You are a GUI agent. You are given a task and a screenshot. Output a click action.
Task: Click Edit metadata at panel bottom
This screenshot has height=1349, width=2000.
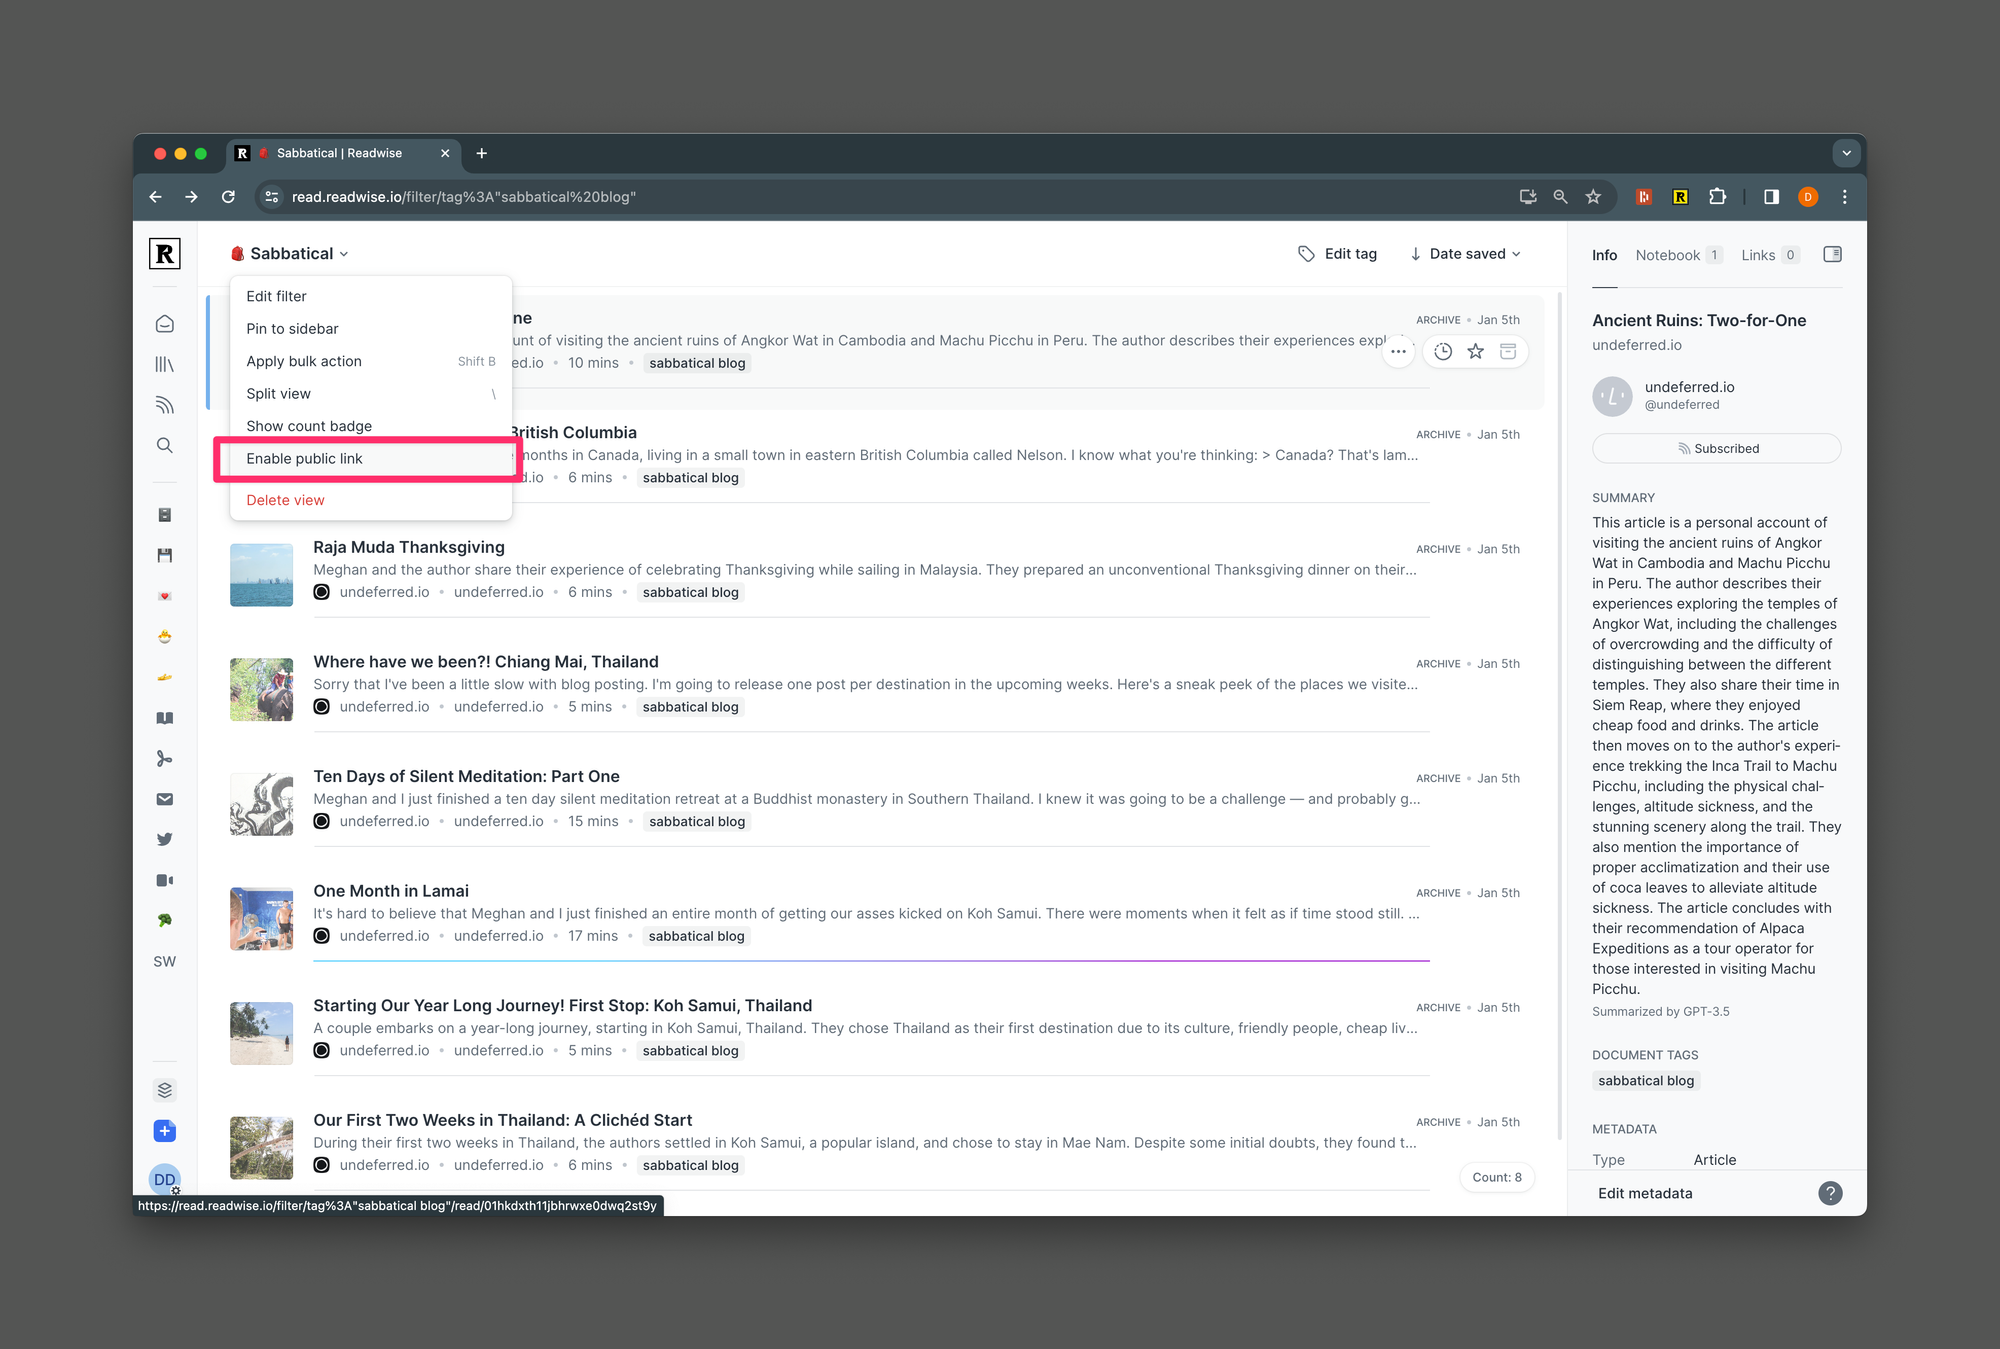pos(1645,1193)
